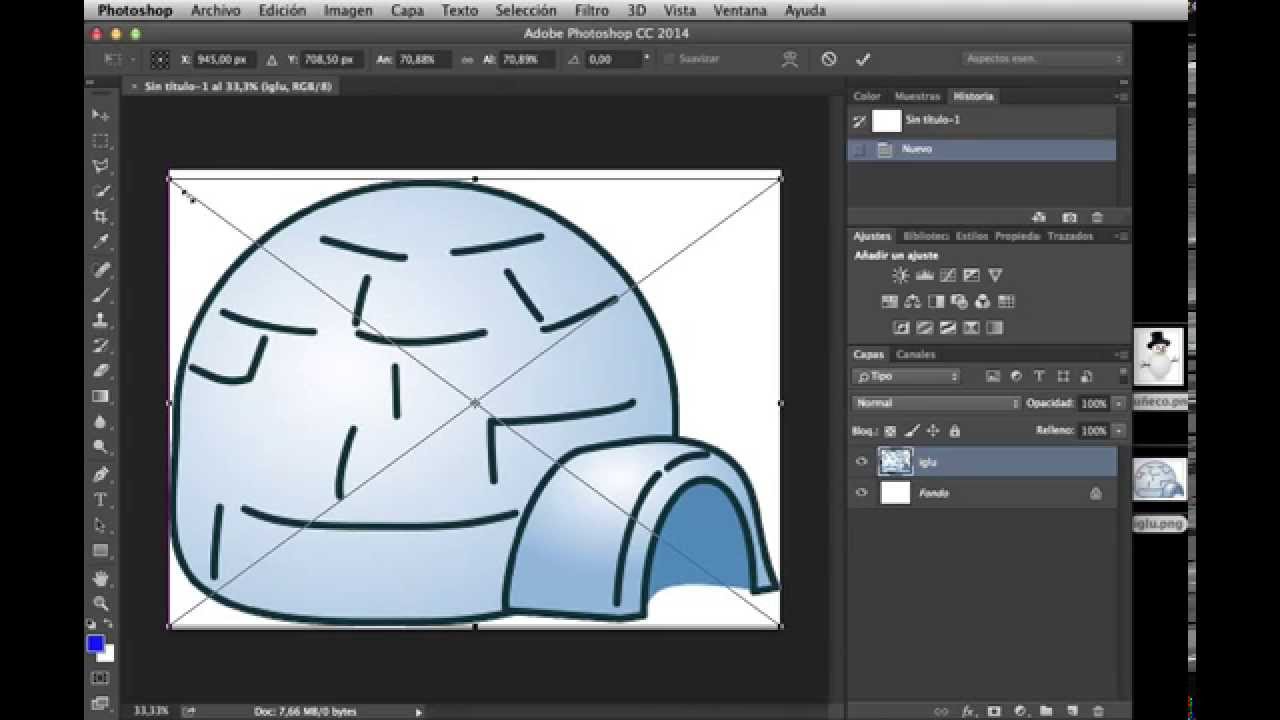Create a new snapshot in History panel

coord(1069,217)
